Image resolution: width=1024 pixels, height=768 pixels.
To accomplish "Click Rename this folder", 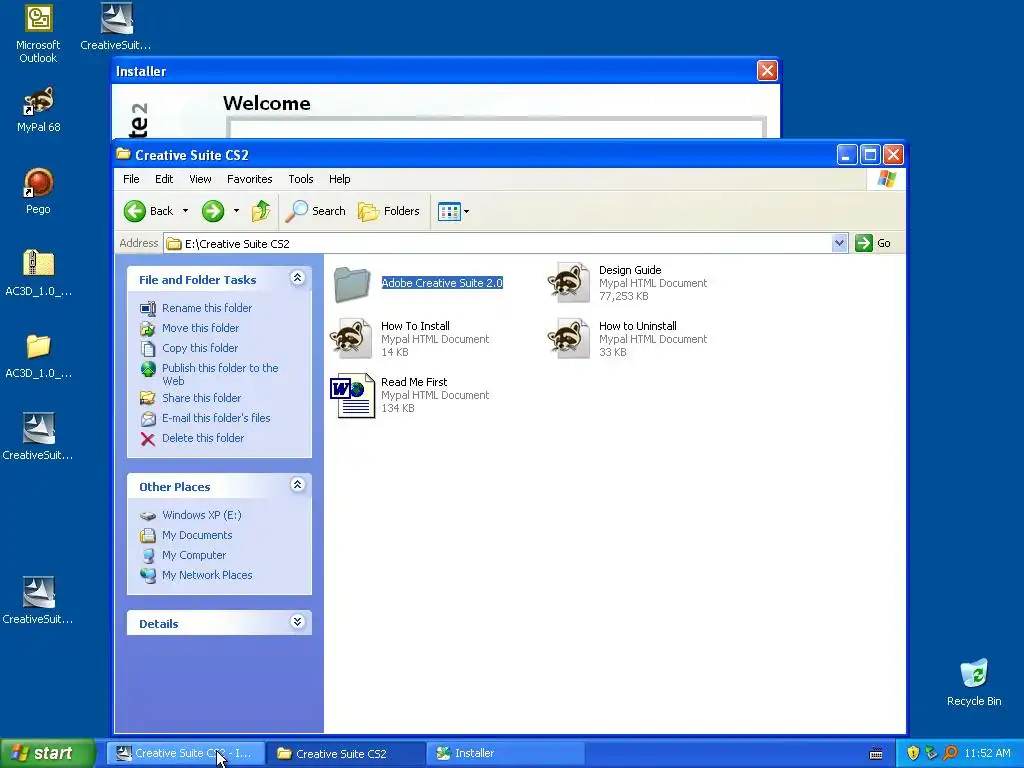I will (206, 308).
